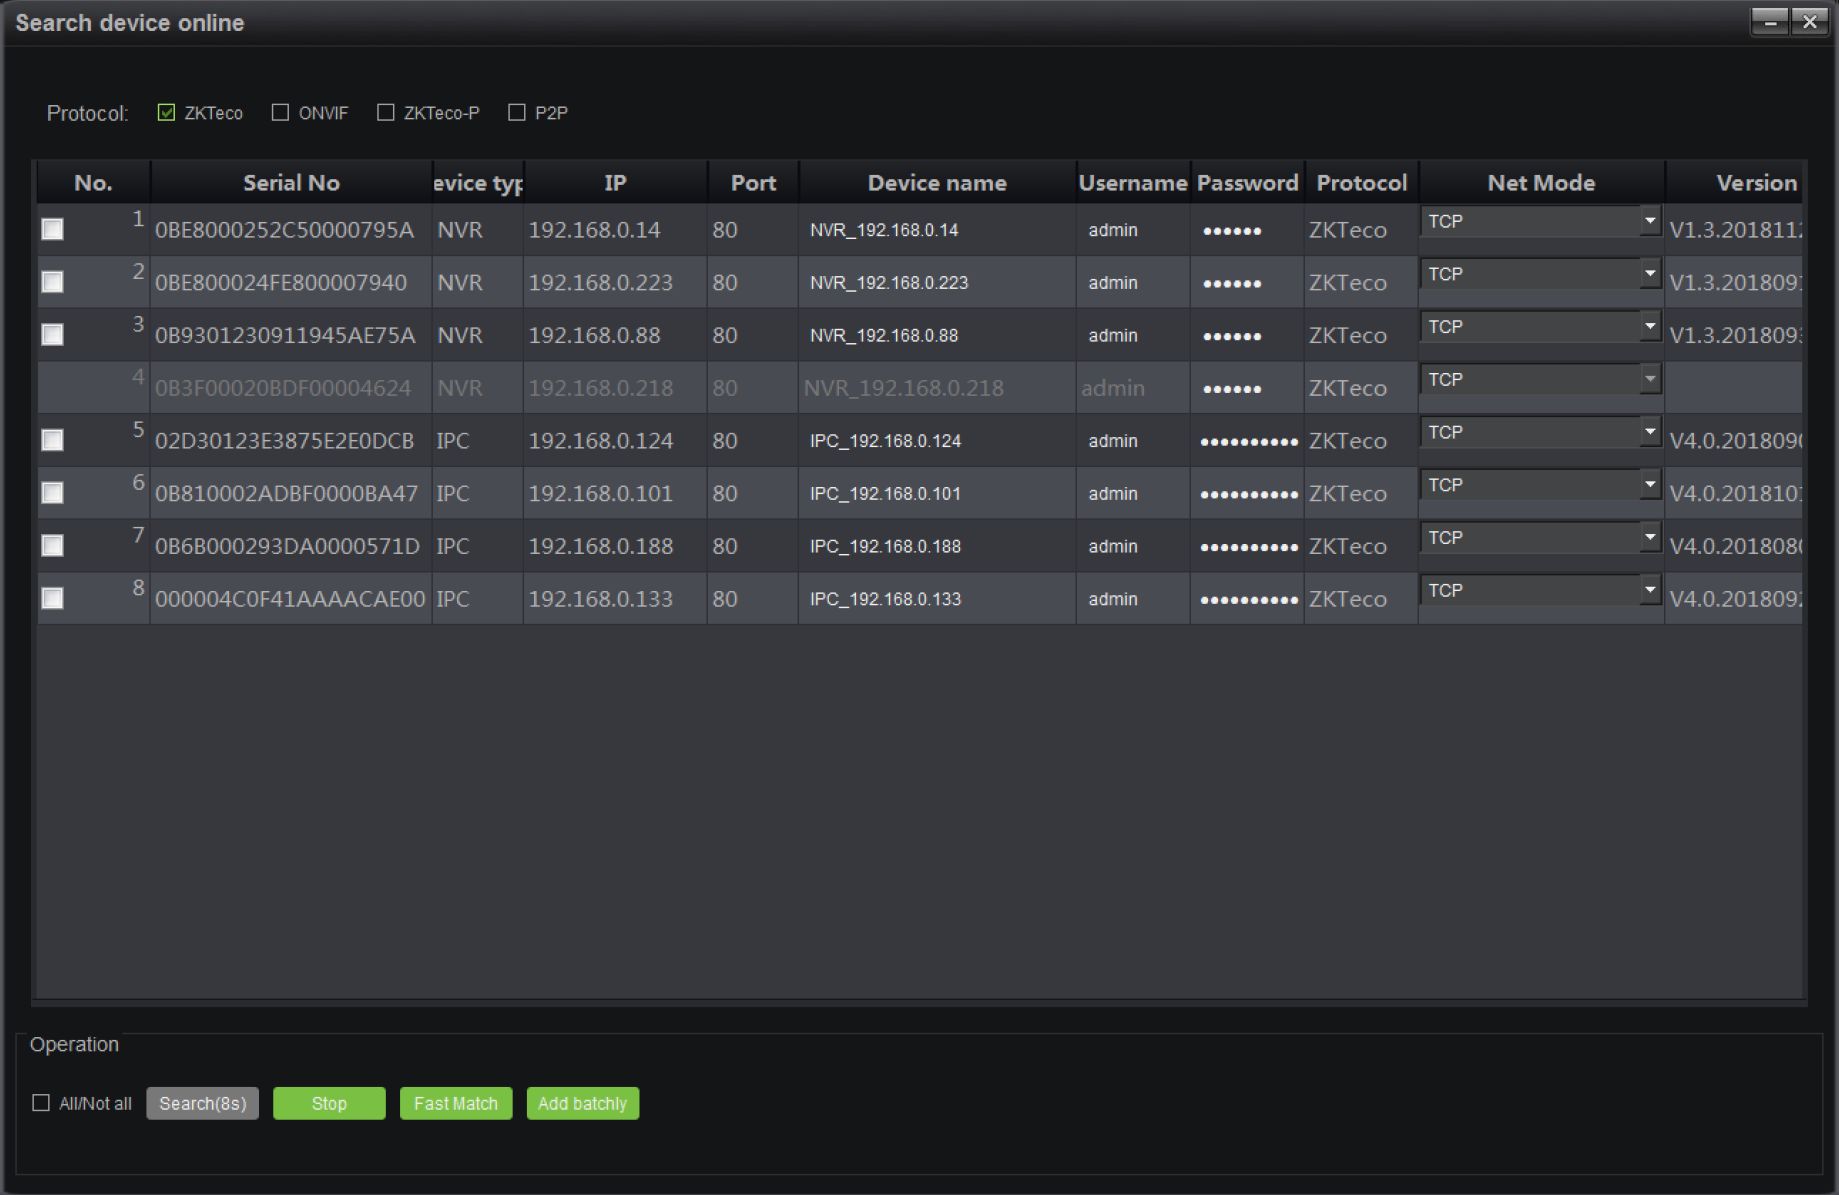Minimize the Search device online window
The height and width of the screenshot is (1195, 1839).
tap(1769, 22)
